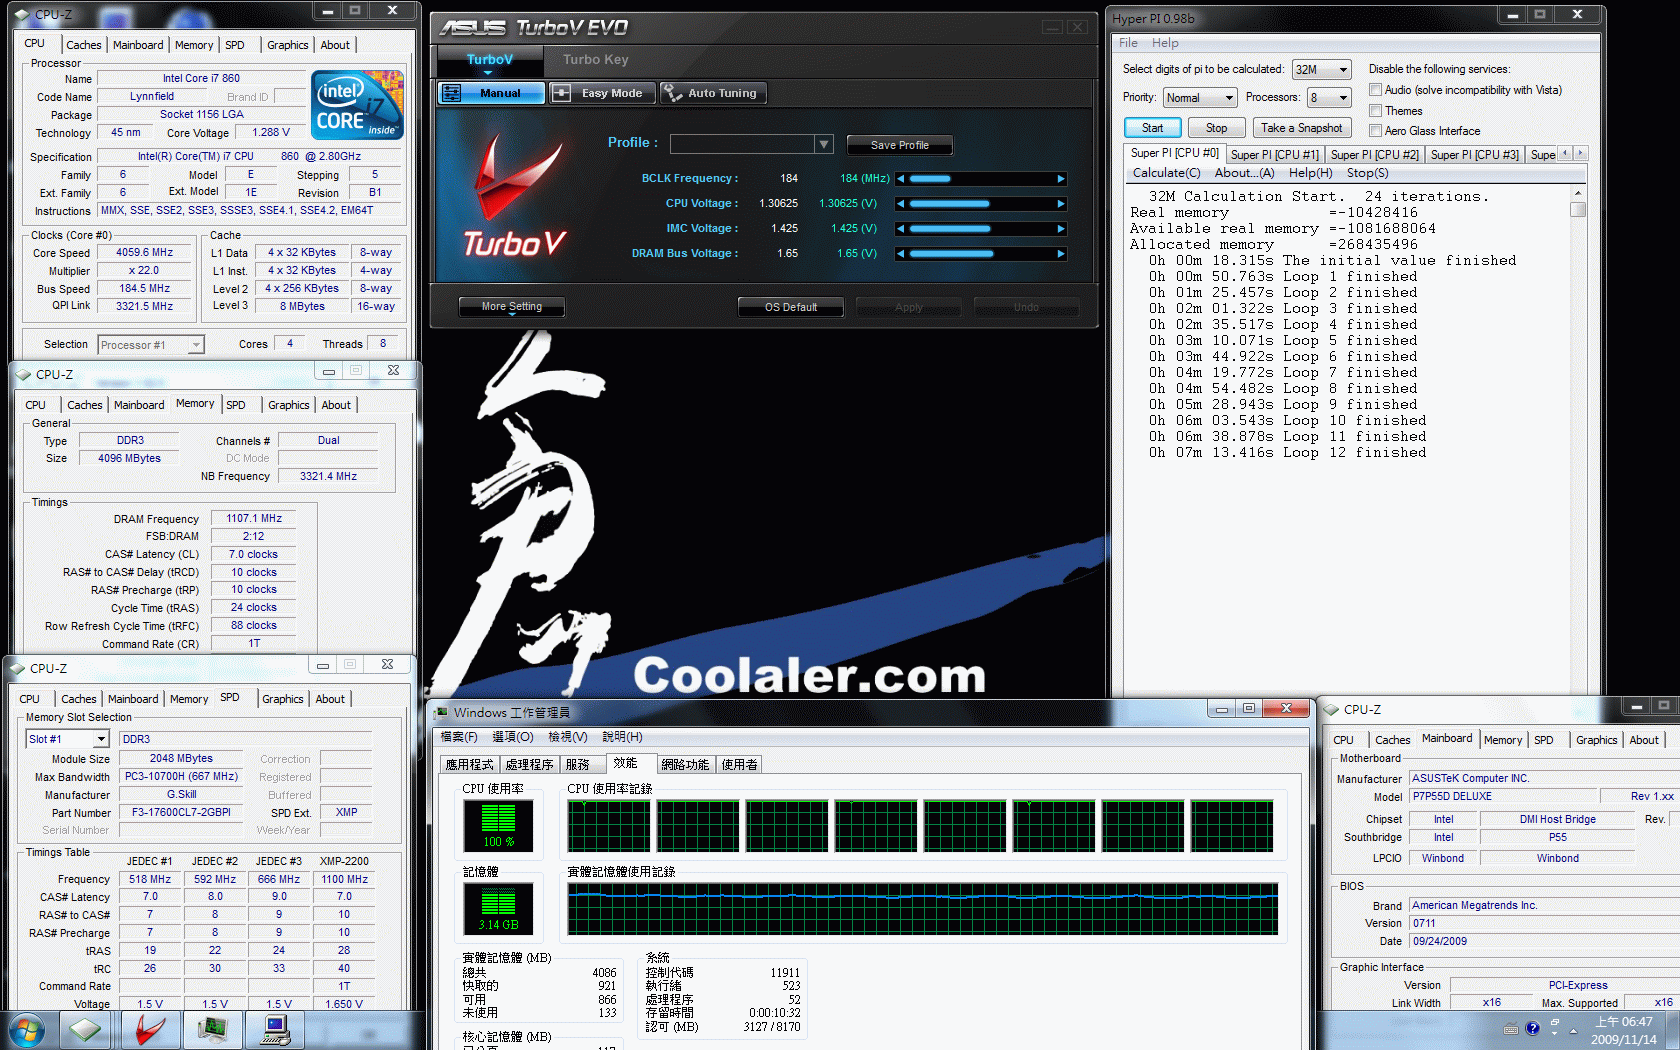This screenshot has height=1050, width=1680.
Task: Open the Help menu in Hyper PI
Action: (x=1165, y=43)
